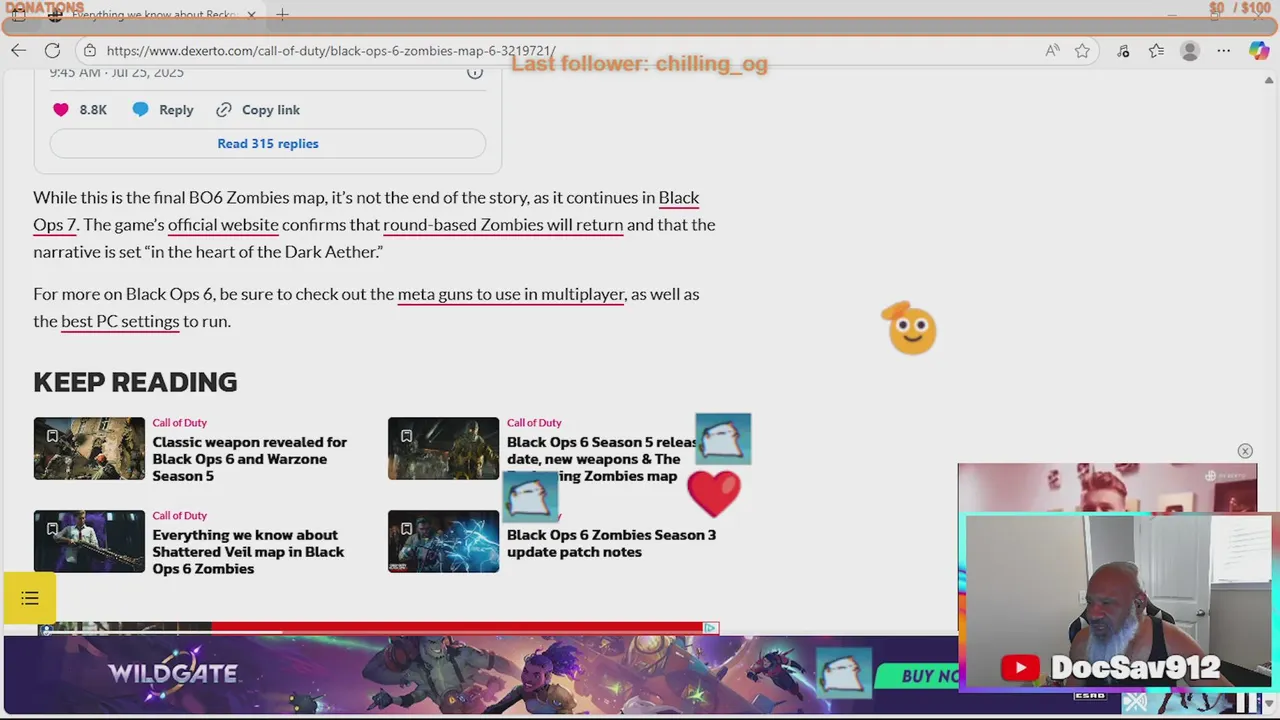Open the Favorites list
The width and height of the screenshot is (1280, 720).
pos(1156,50)
